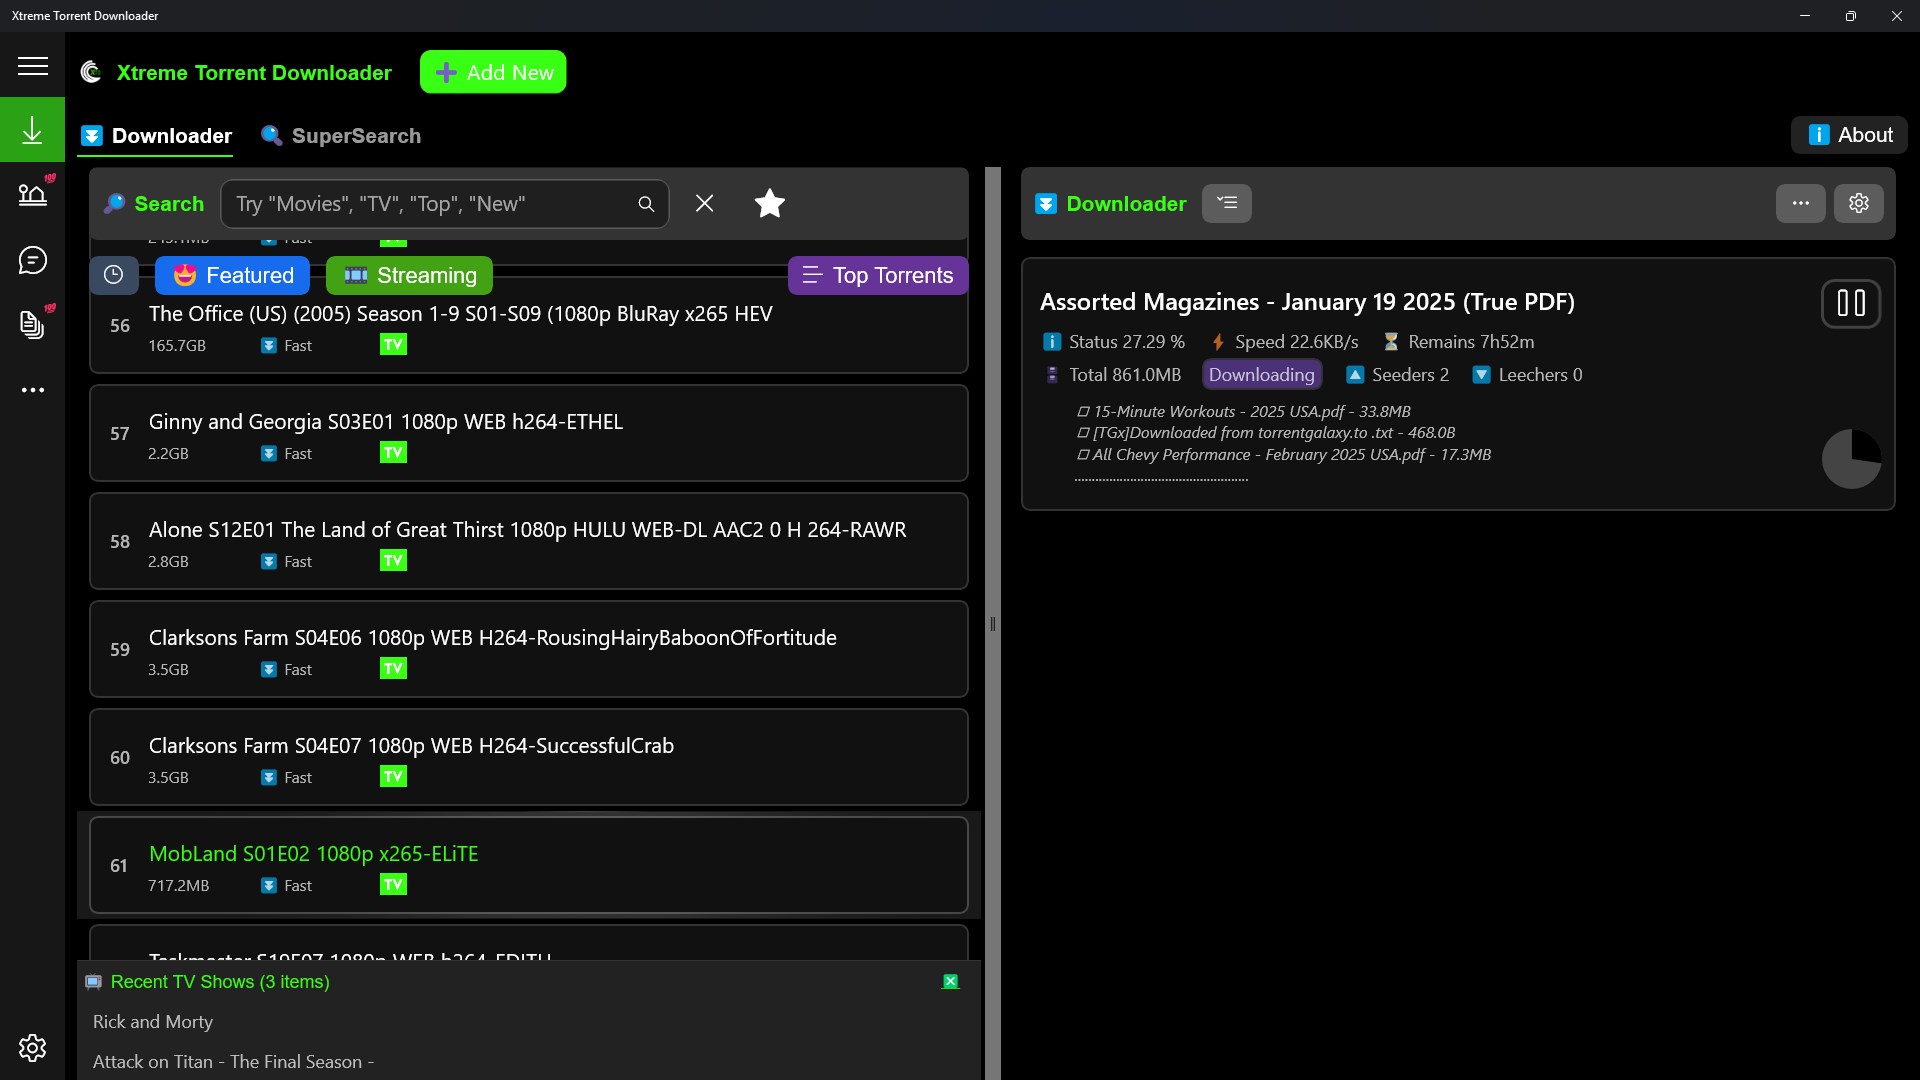Open the About button
Screen dimensions: 1920x1080
1849,135
